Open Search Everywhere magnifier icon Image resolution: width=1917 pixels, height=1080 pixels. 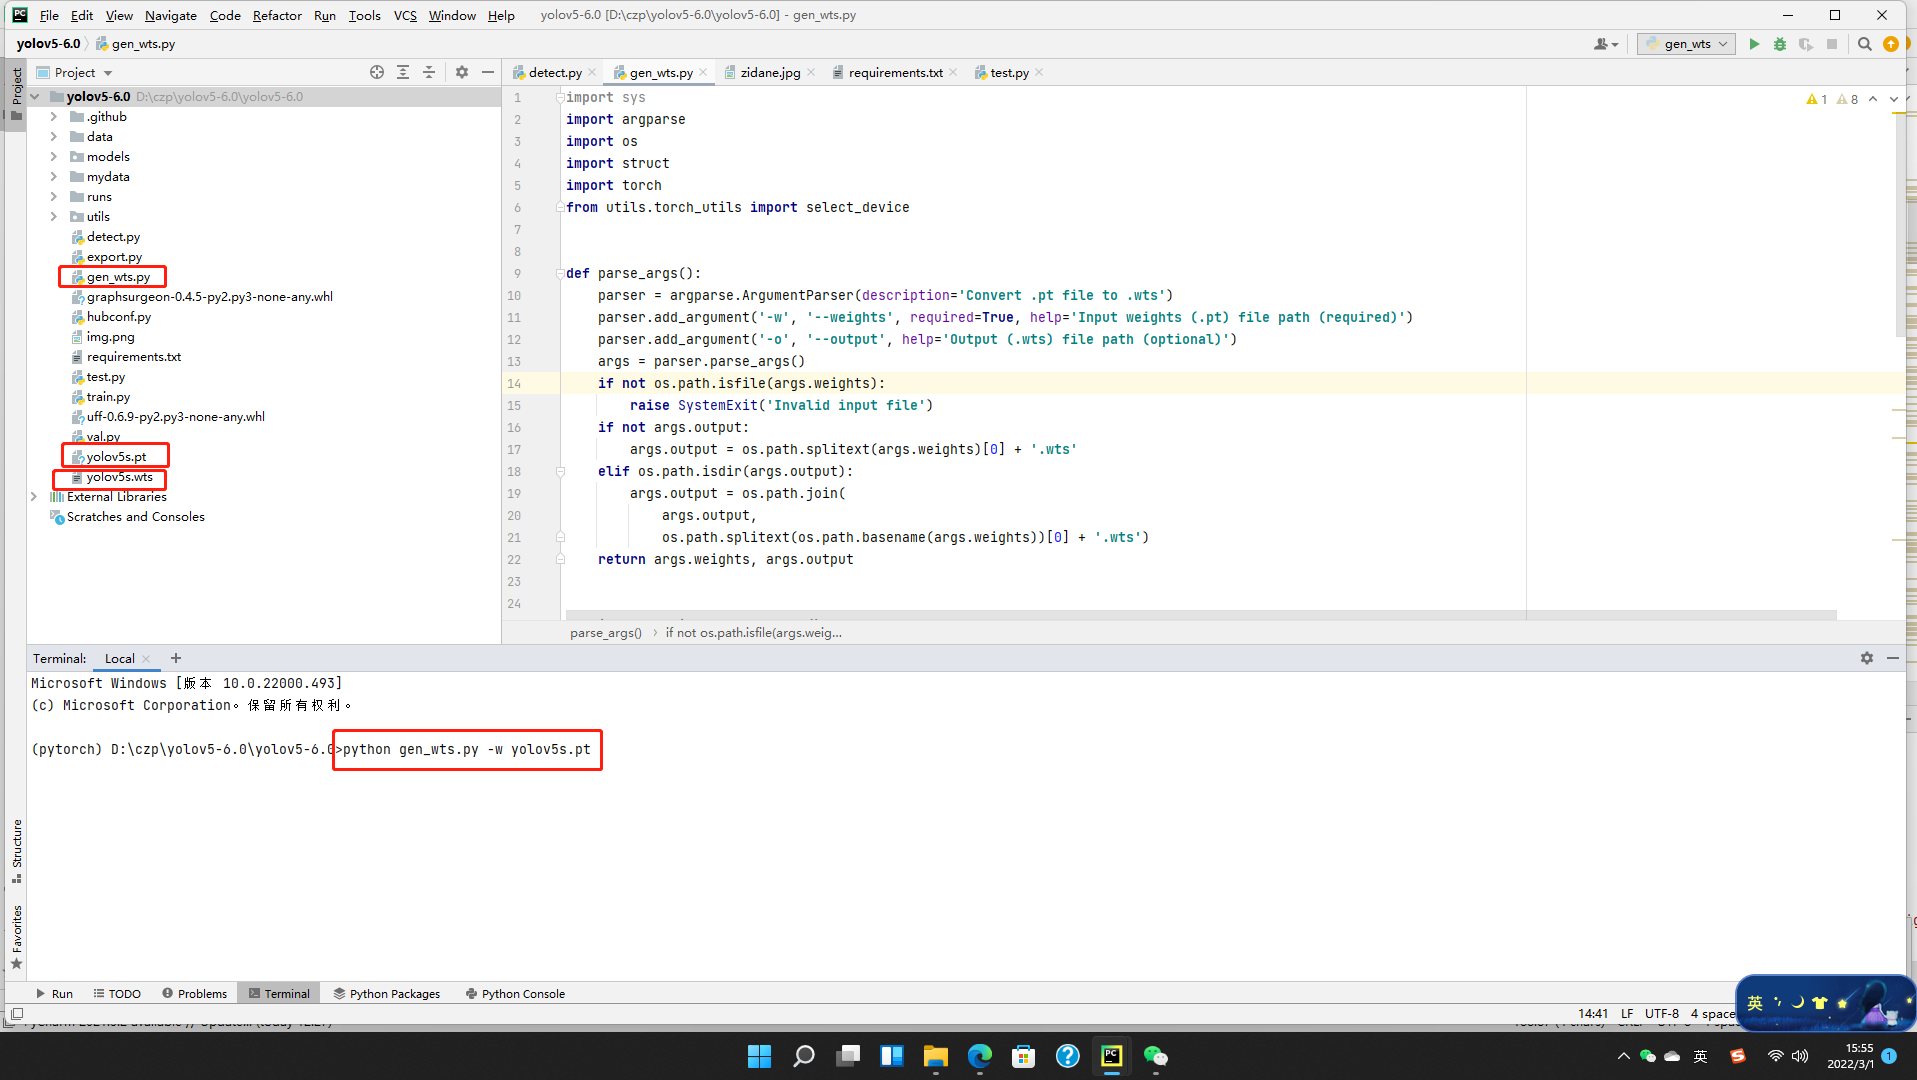pyautogui.click(x=1865, y=44)
